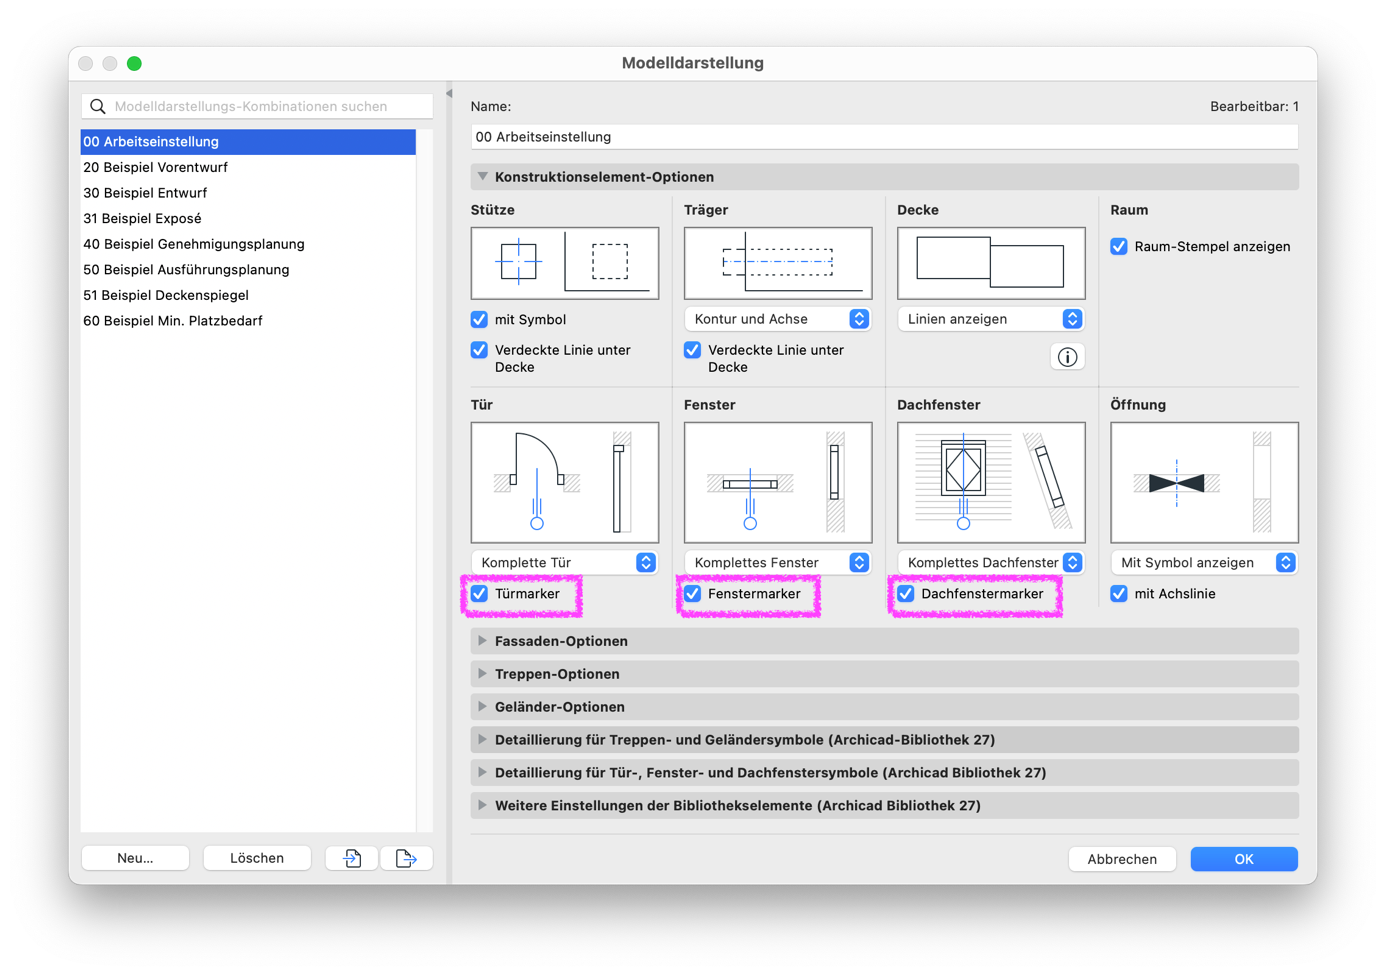Select '60 Beispiel Min. Platzbedarf' combination

tap(248, 321)
